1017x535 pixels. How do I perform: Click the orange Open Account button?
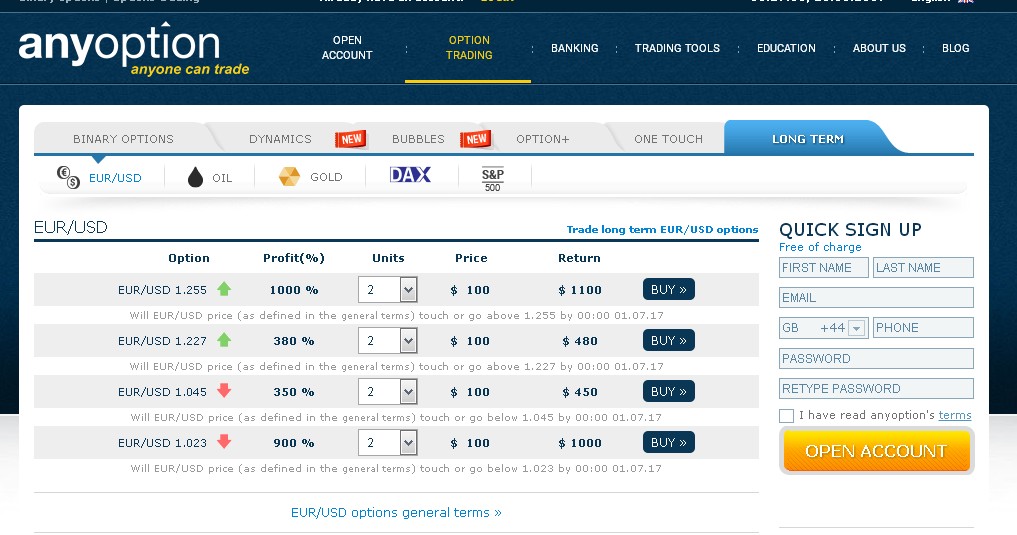point(876,451)
